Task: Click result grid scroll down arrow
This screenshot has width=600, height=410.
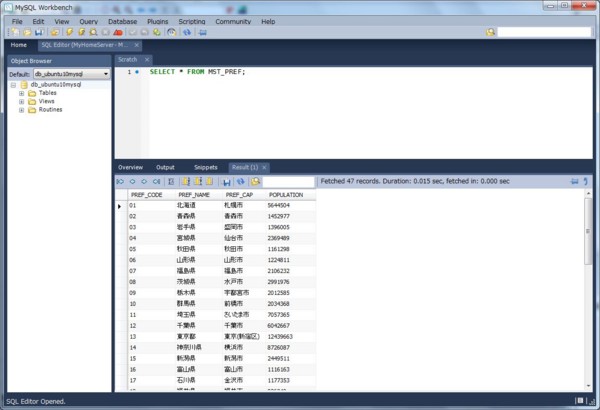Action: (588, 386)
